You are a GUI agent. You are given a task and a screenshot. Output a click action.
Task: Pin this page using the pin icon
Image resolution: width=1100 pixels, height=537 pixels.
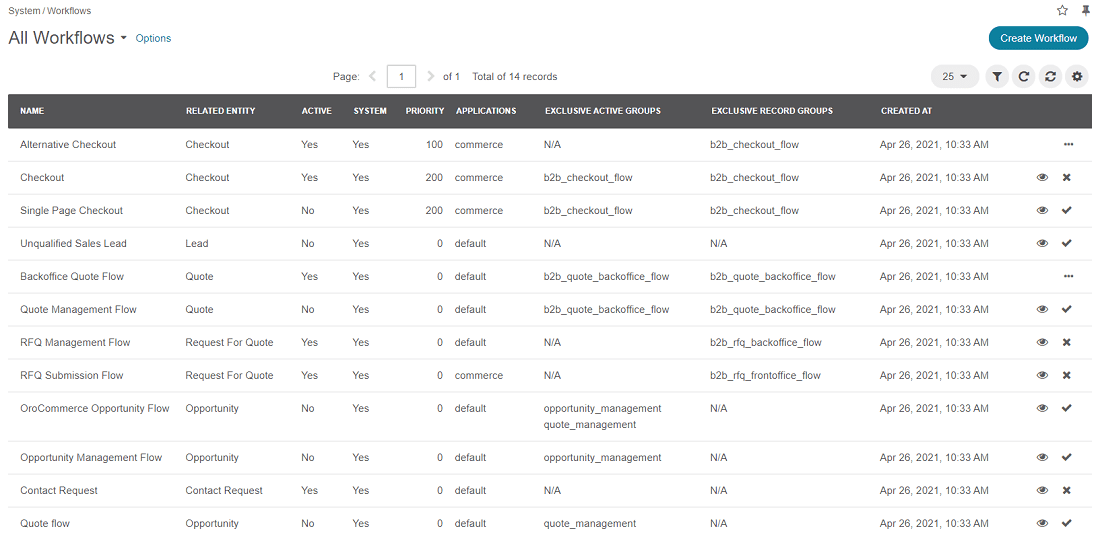click(x=1086, y=11)
